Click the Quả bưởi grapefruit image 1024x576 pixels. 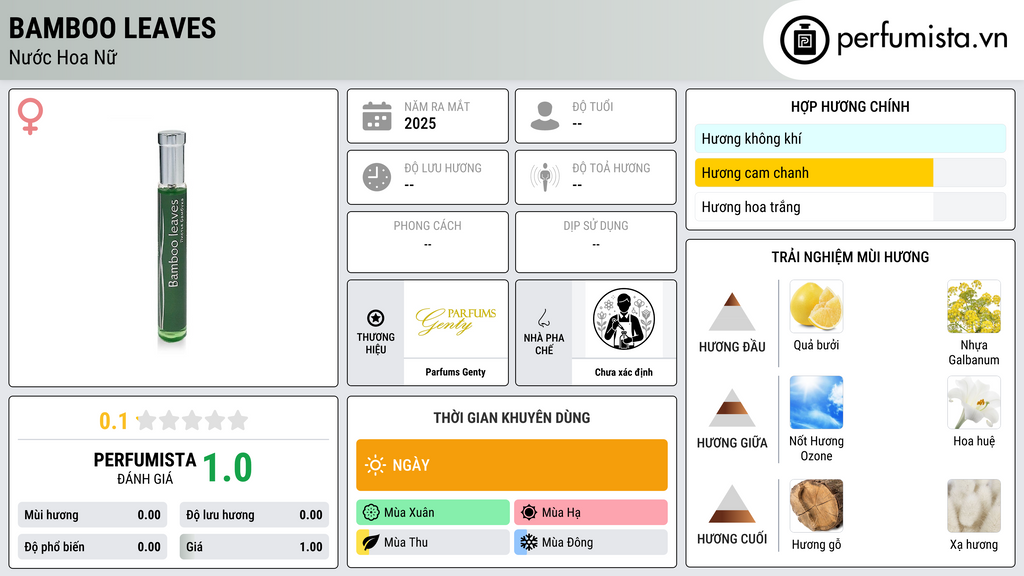[x=816, y=306]
